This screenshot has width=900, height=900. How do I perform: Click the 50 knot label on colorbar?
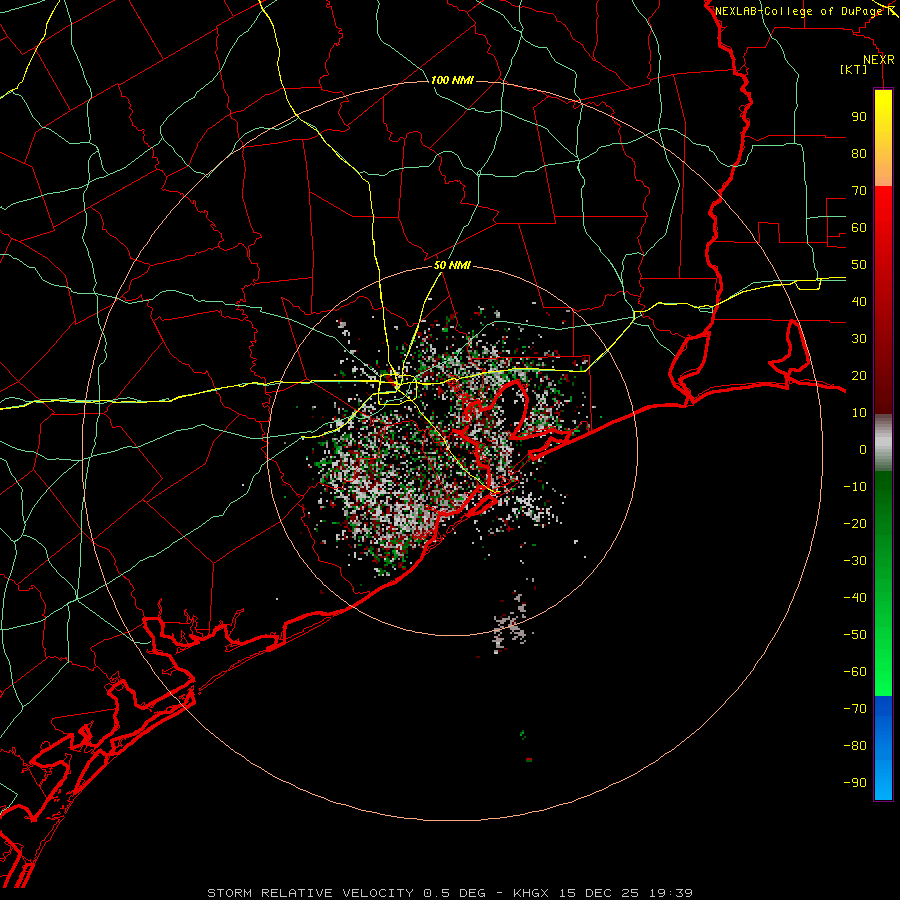click(859, 265)
